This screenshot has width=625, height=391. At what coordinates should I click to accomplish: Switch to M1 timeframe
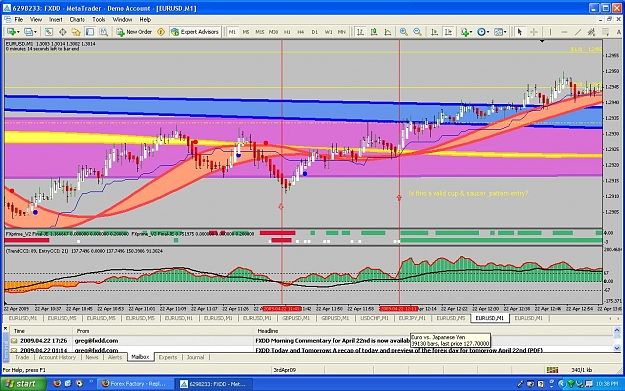point(232,32)
